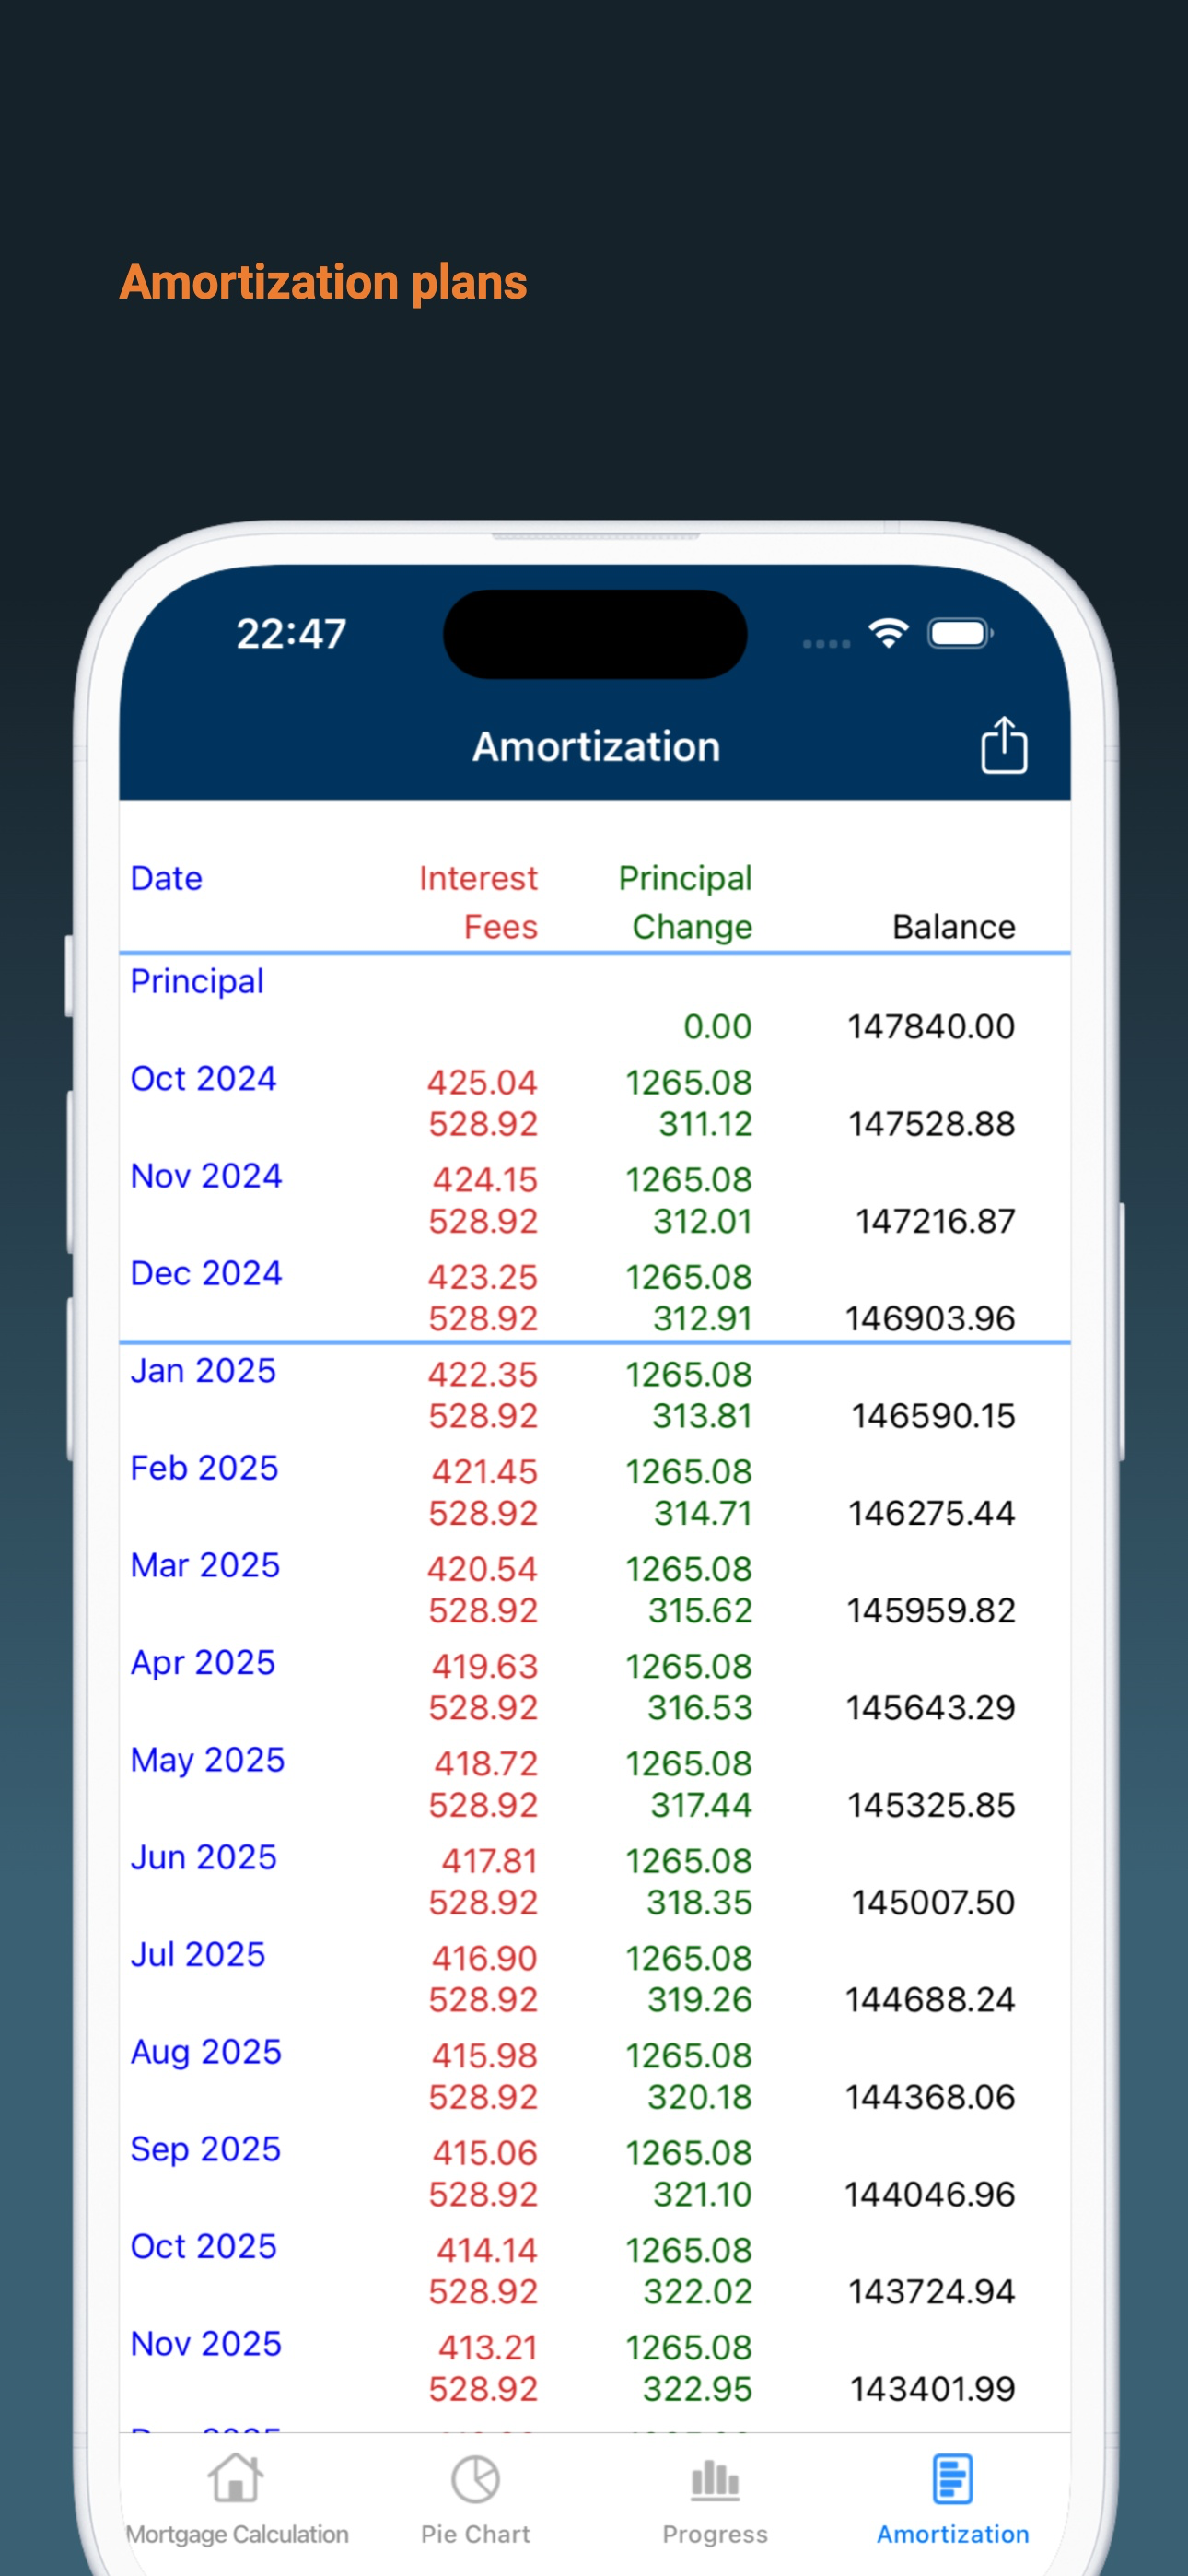This screenshot has width=1188, height=2576.
Task: Tap balance 145643.29
Action: 930,1707
